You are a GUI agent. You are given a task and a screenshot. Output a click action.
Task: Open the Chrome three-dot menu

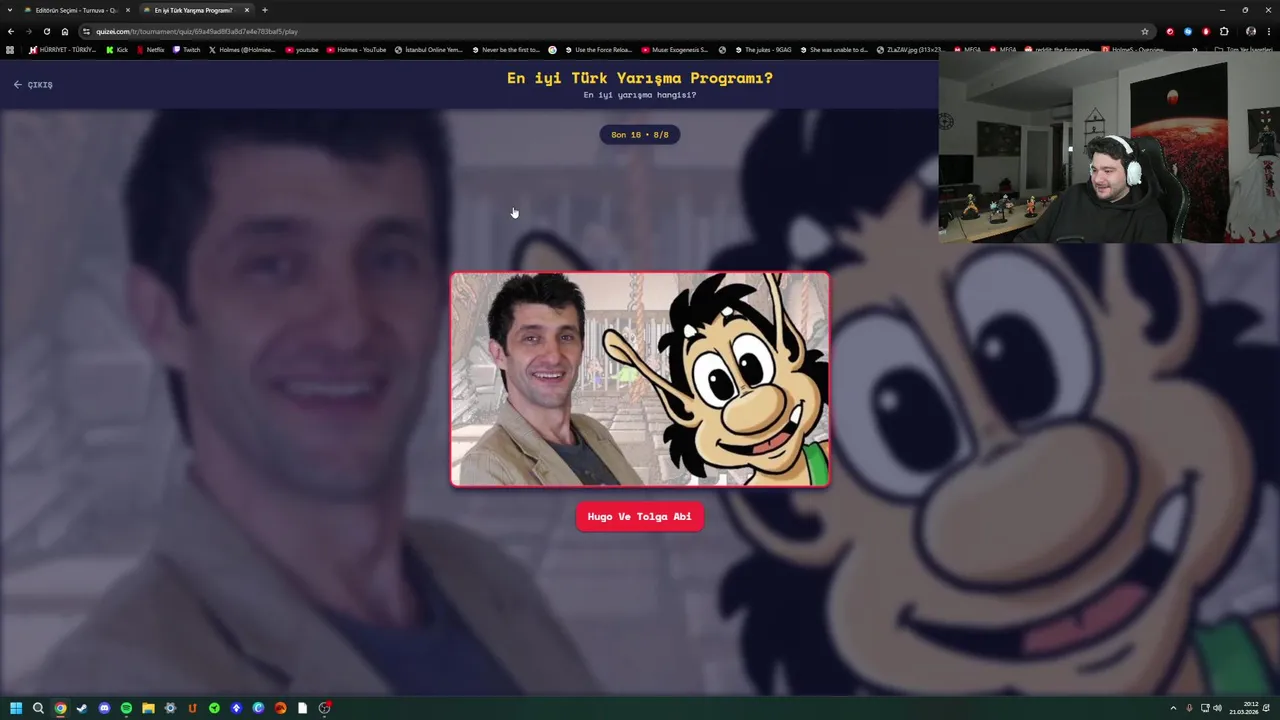pos(1269,31)
